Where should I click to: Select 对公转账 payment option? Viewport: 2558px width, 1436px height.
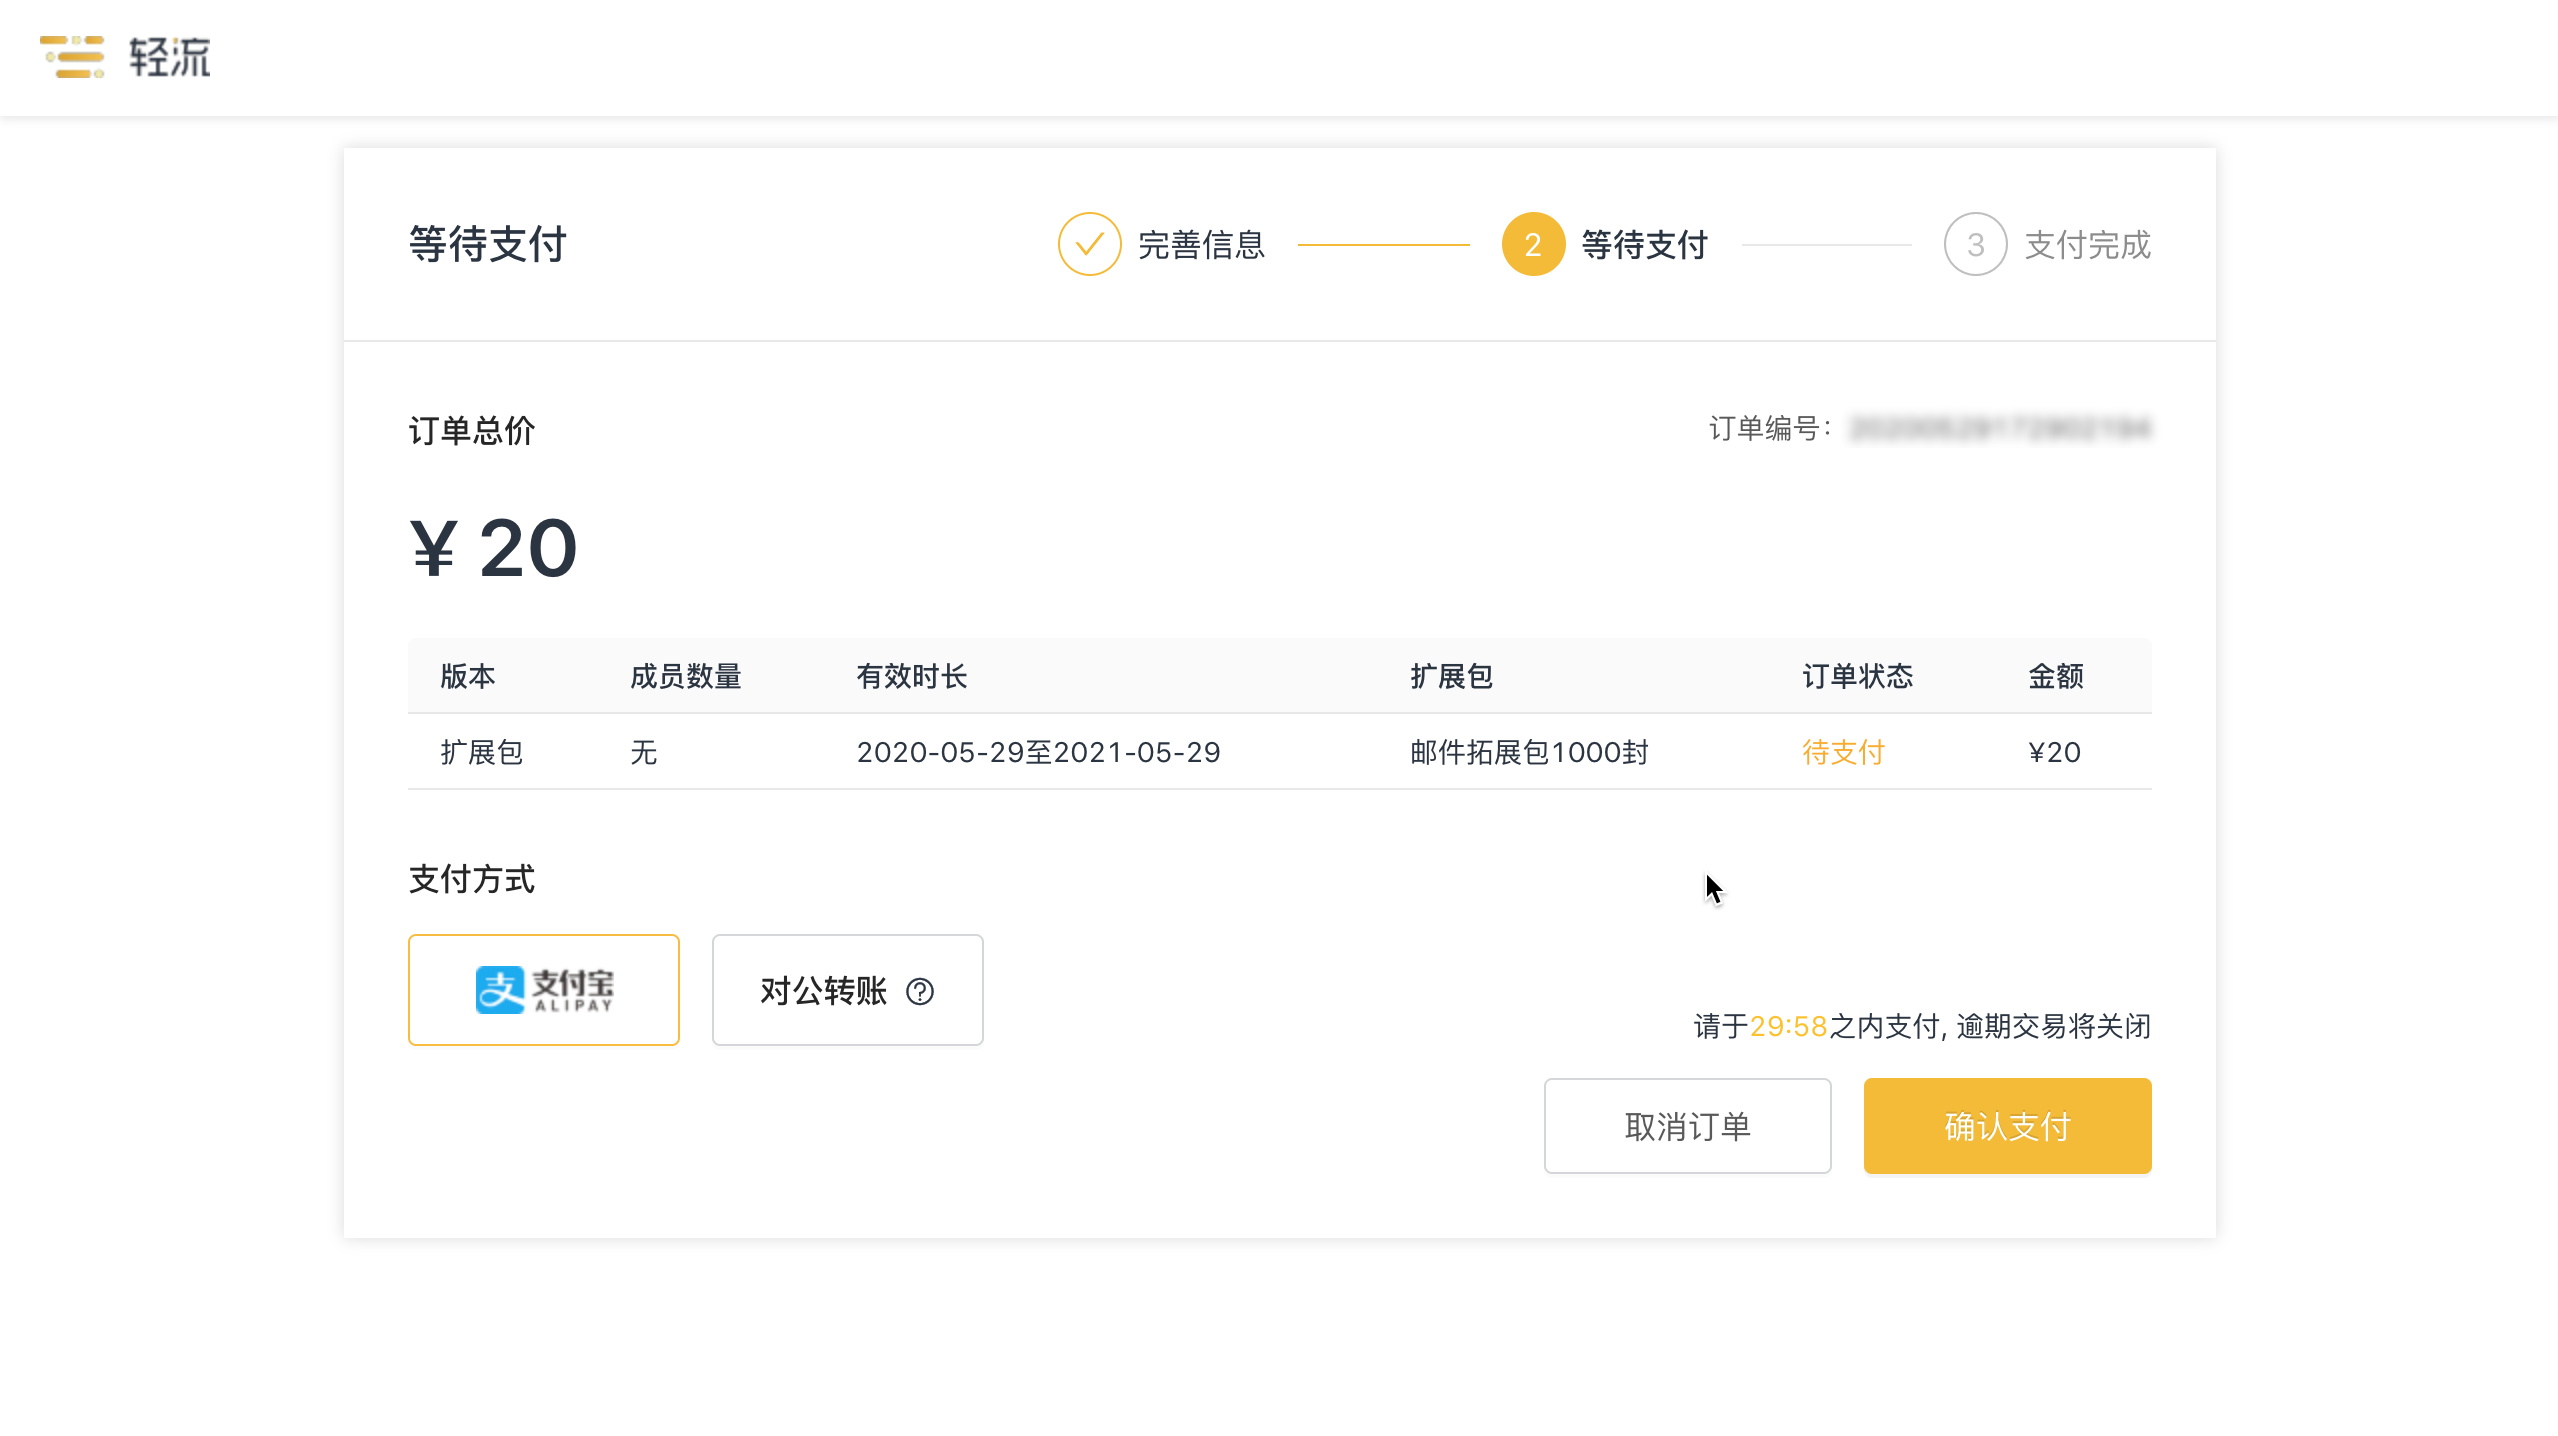(x=848, y=990)
